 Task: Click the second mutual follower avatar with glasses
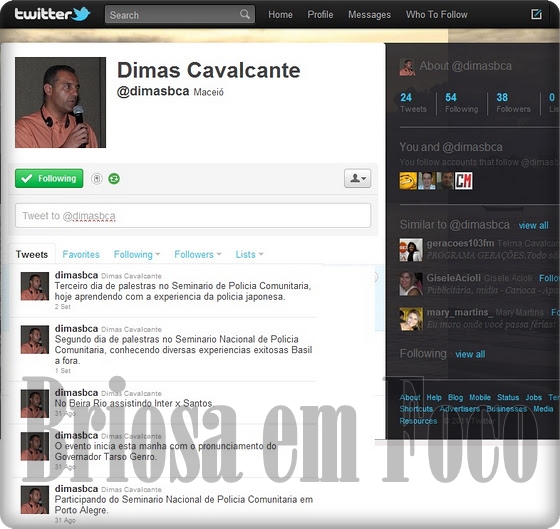[427, 181]
